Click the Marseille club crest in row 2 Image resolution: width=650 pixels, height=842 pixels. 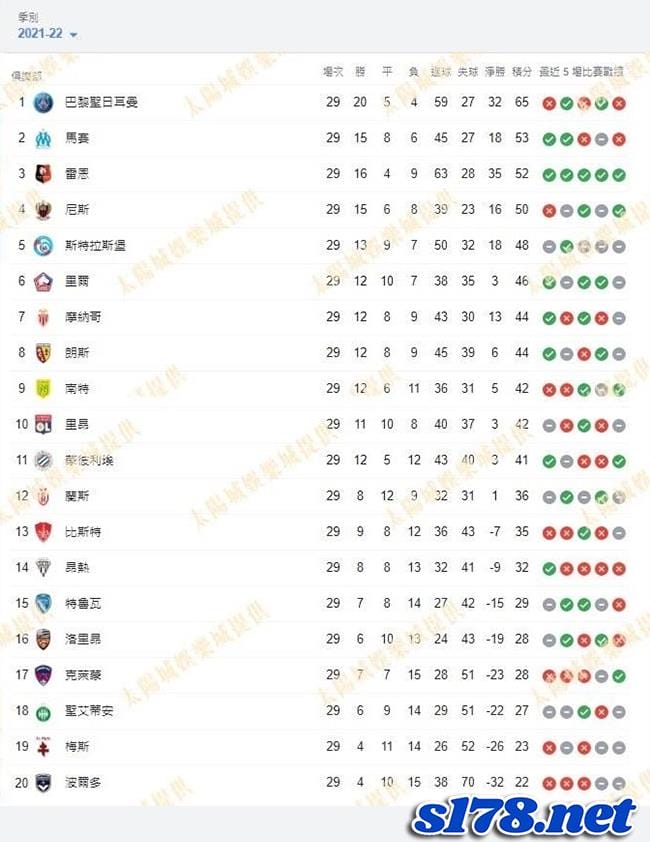(x=43, y=138)
